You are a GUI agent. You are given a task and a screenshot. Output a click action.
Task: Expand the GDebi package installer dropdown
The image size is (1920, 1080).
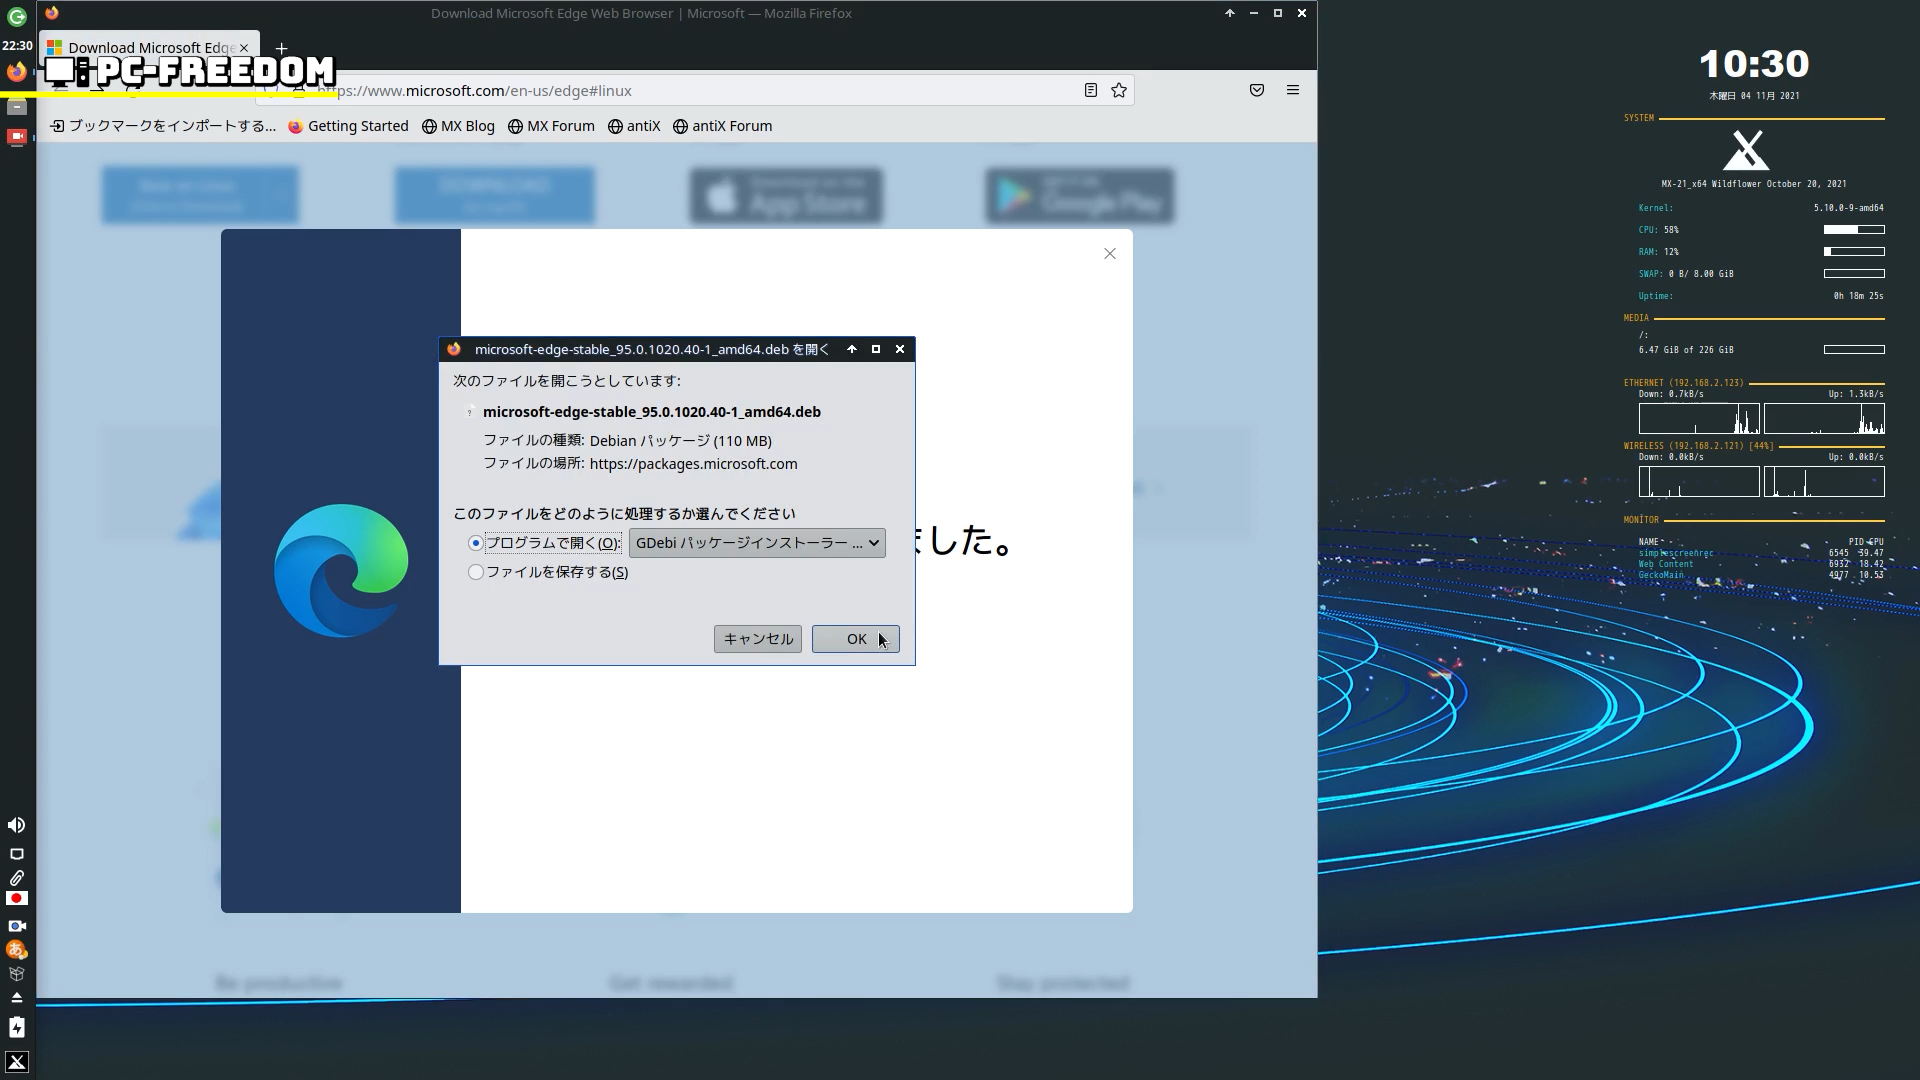tap(757, 543)
